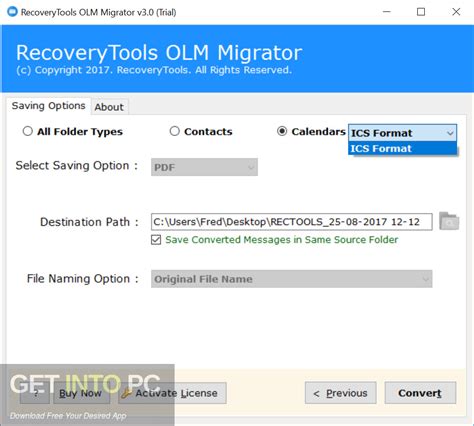Click the Activate License button
The height and width of the screenshot is (426, 474).
point(172,393)
